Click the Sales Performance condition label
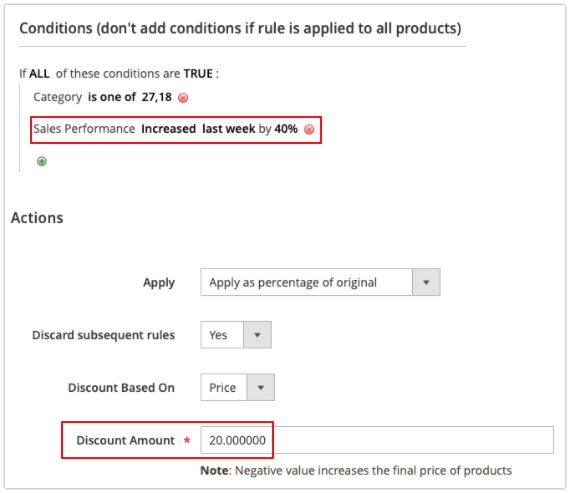This screenshot has width=570, height=493. point(84,129)
